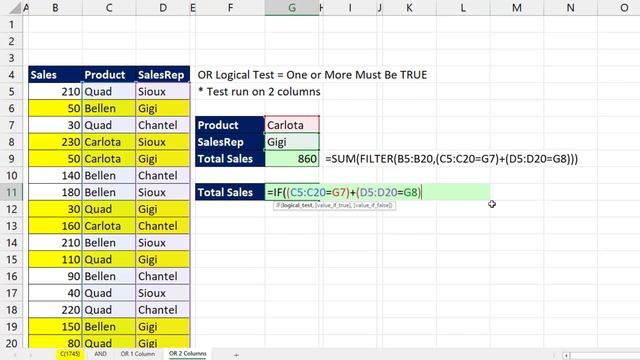The height and width of the screenshot is (360, 640).
Task: Click Bellen product cell in row 6
Action: 109,108
